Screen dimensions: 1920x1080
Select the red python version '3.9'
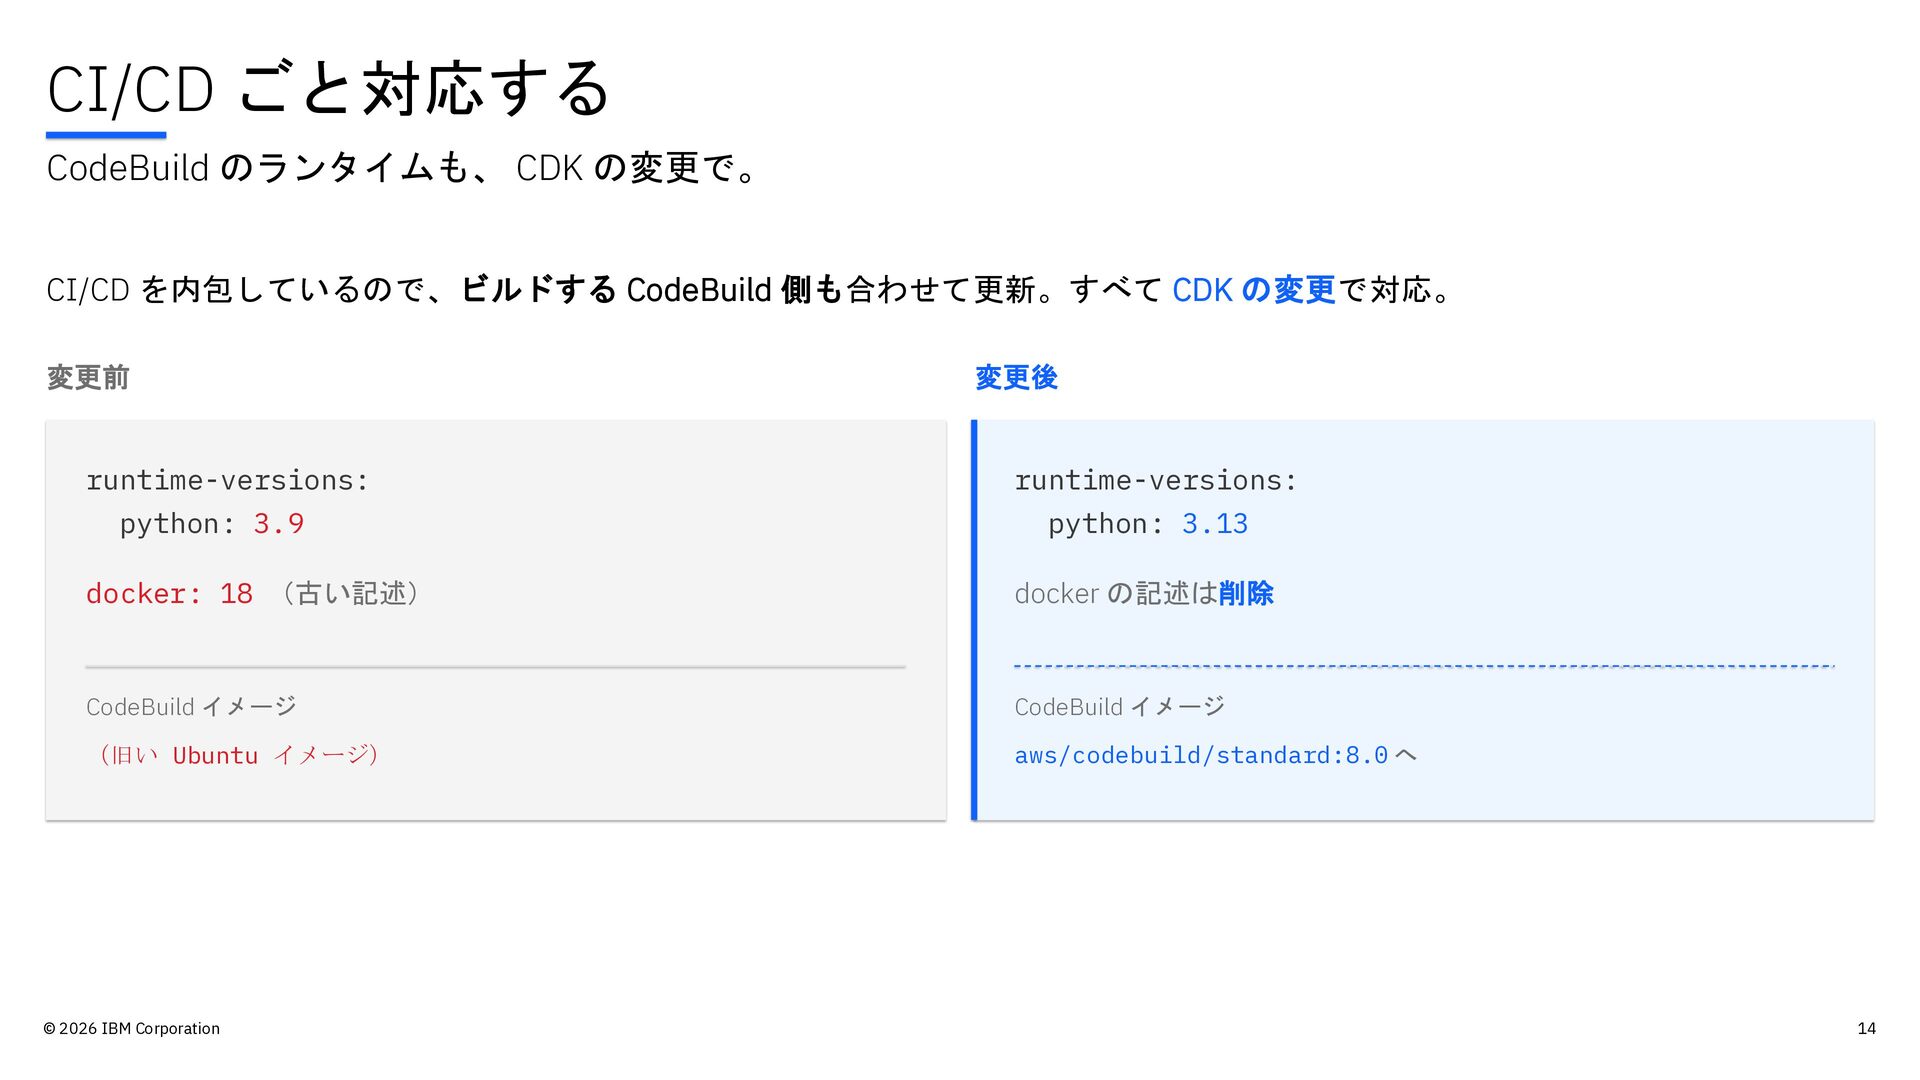coord(278,524)
